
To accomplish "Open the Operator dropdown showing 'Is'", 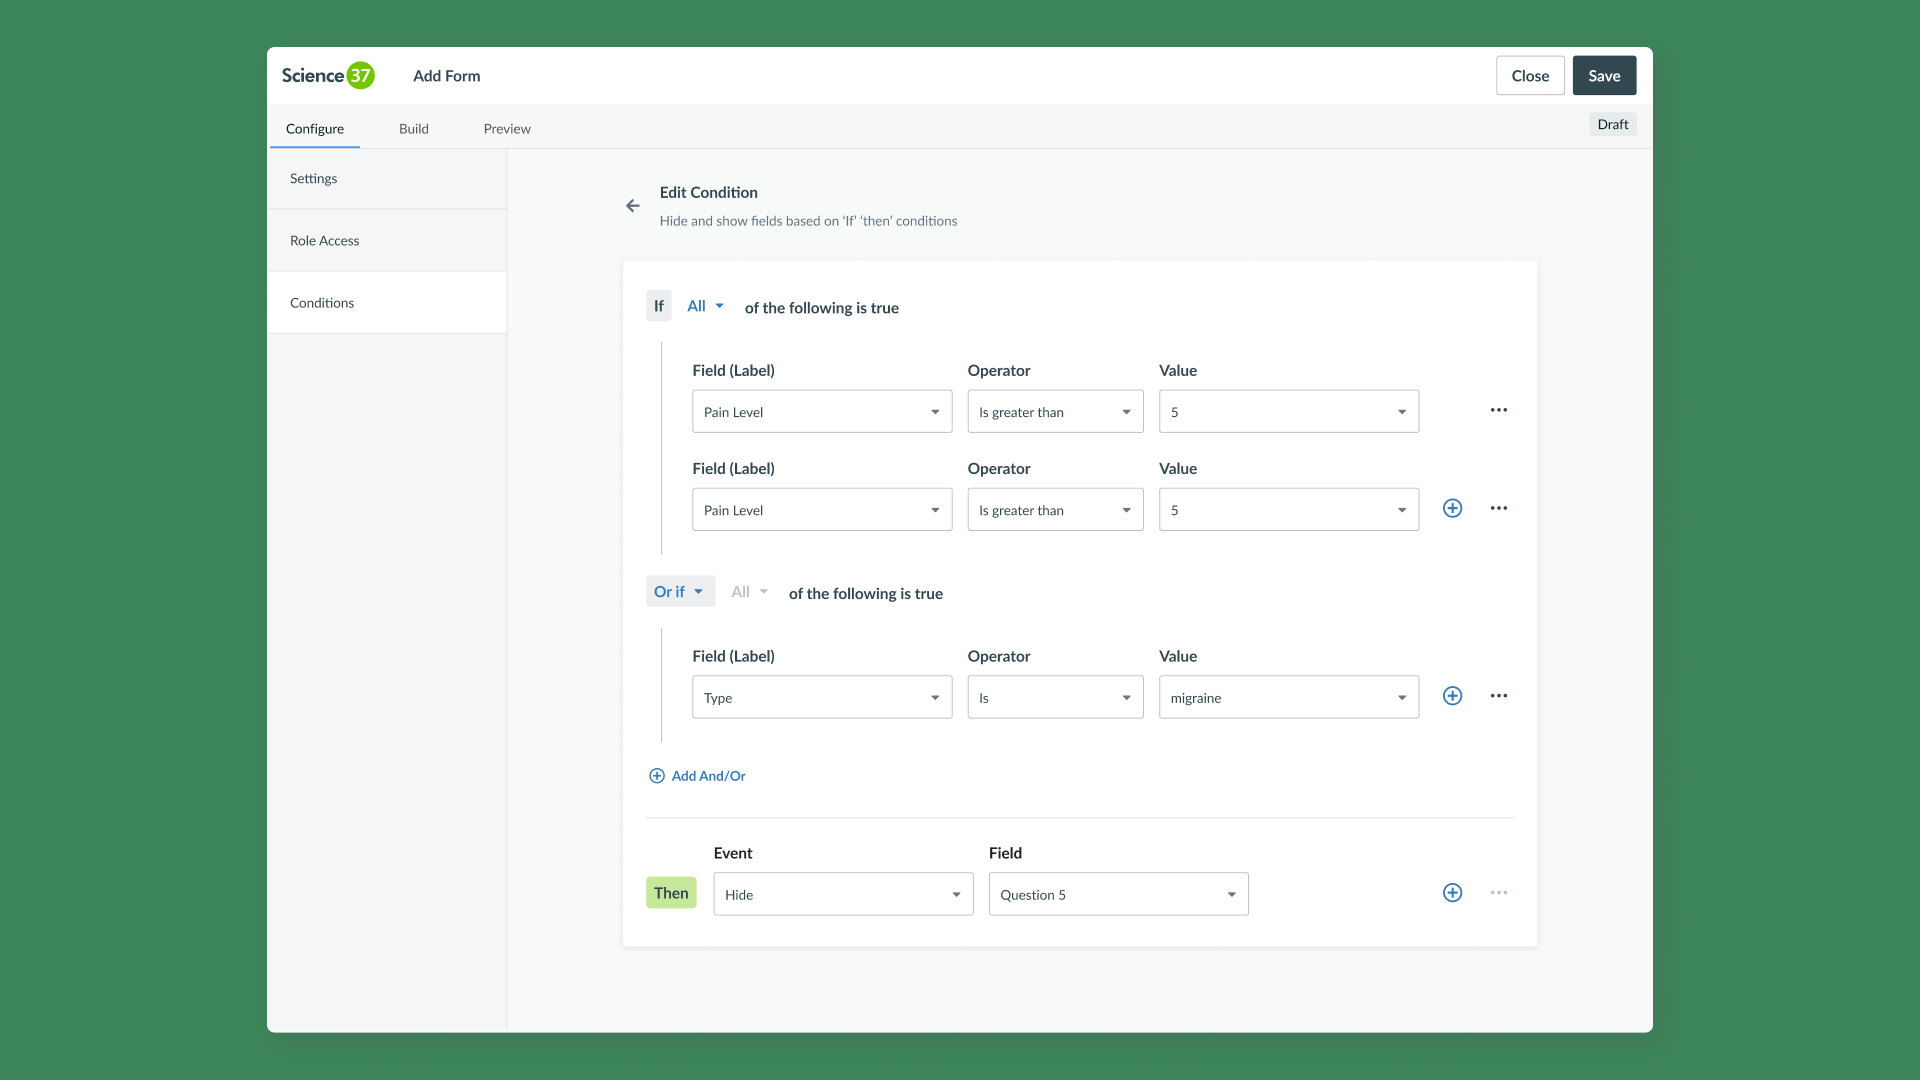I will click(x=1054, y=698).
